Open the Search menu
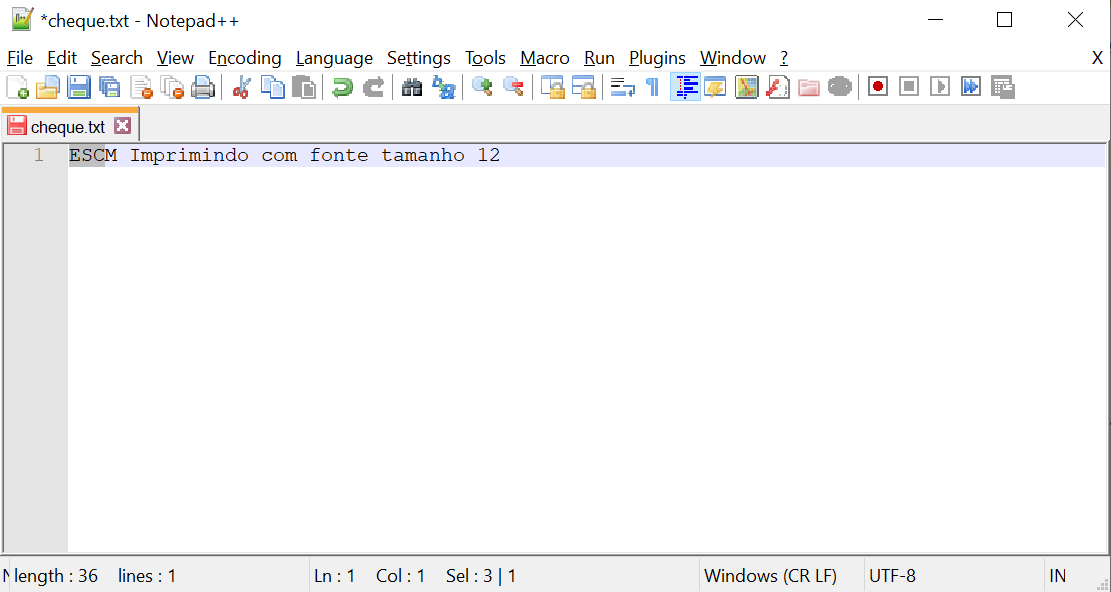1111x592 pixels. click(x=117, y=58)
